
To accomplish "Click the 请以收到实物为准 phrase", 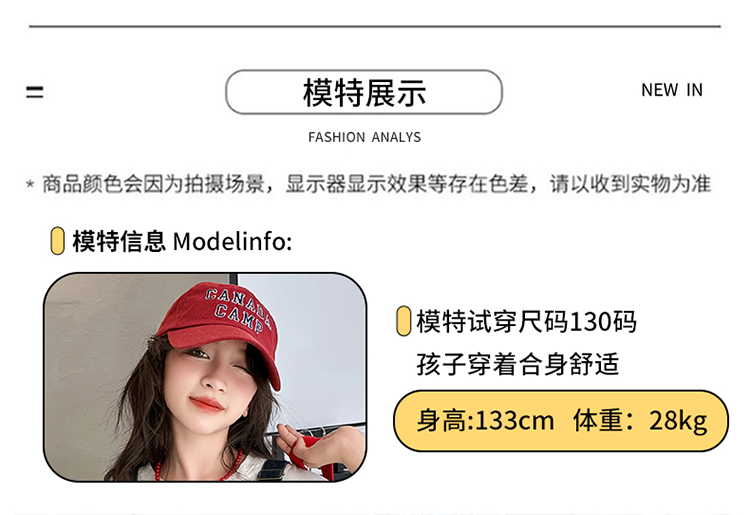I will coord(630,184).
